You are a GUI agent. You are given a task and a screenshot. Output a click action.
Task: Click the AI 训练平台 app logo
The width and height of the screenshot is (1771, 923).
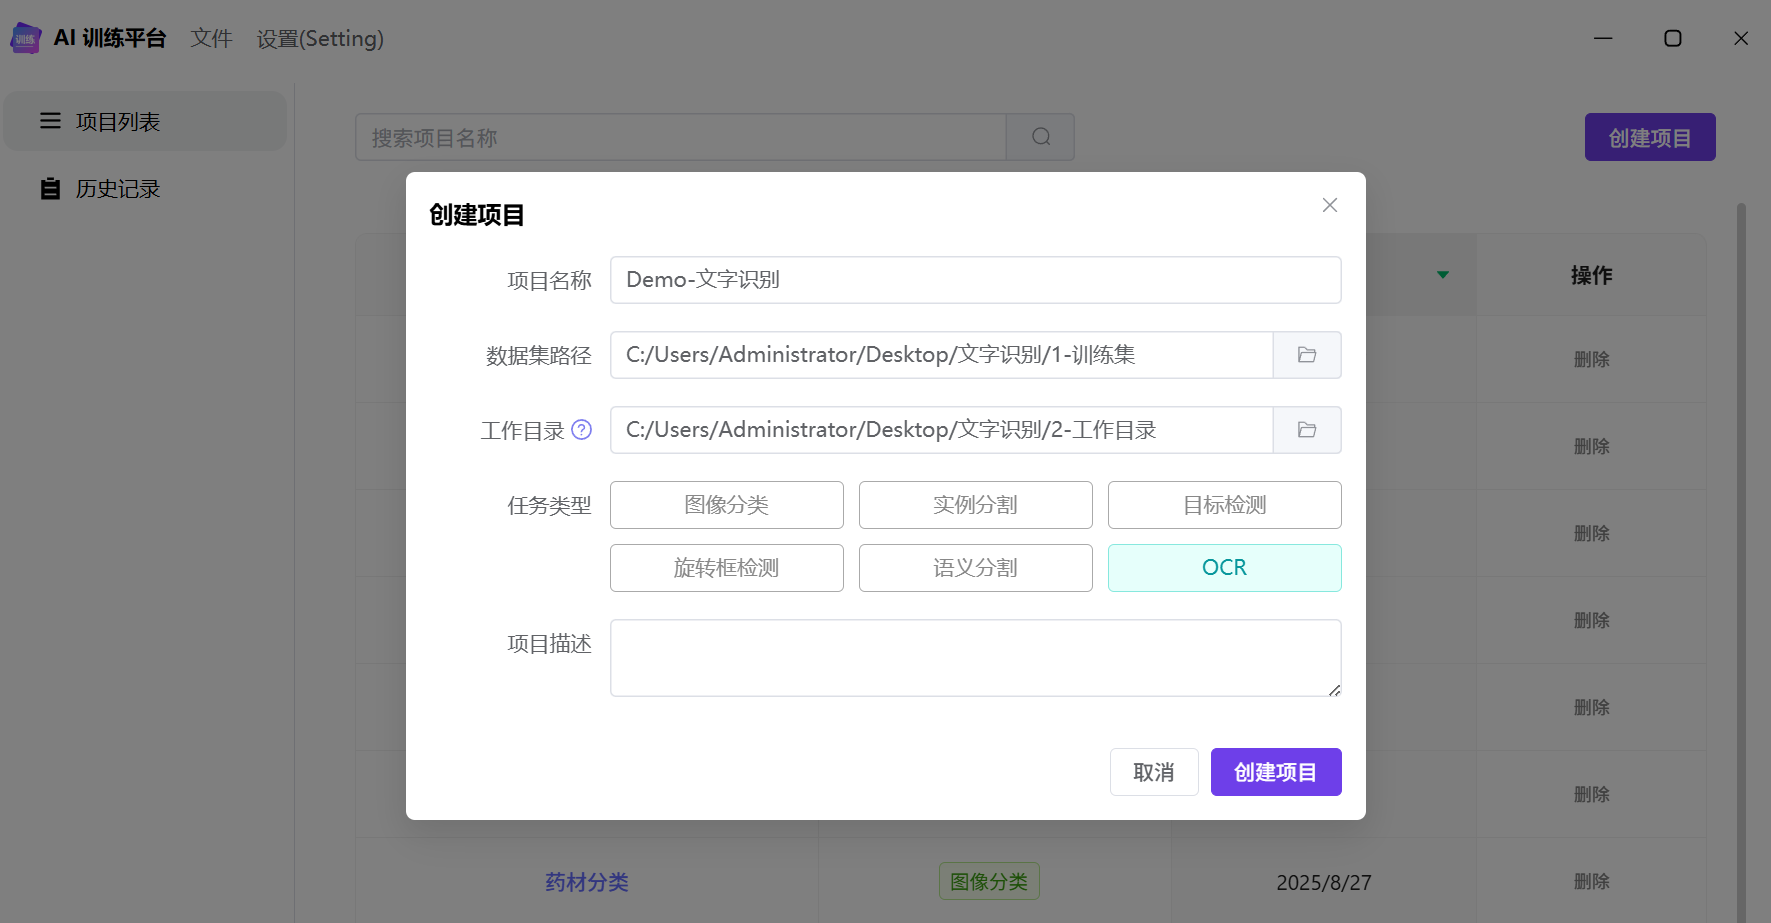pos(25,38)
